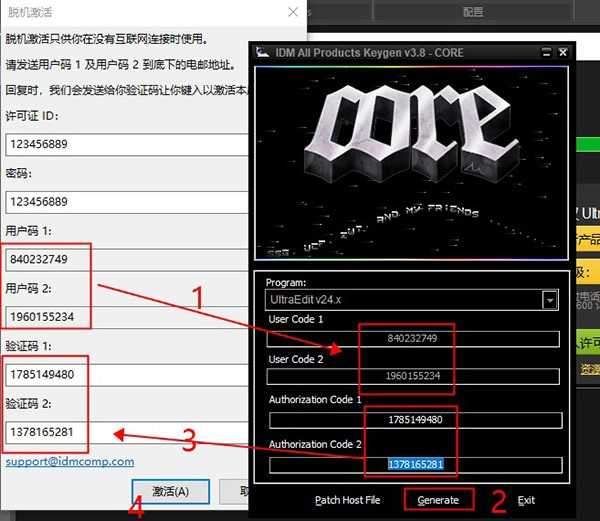
Task: Click the 用户码 1 field with 840232749
Action: 127,260
